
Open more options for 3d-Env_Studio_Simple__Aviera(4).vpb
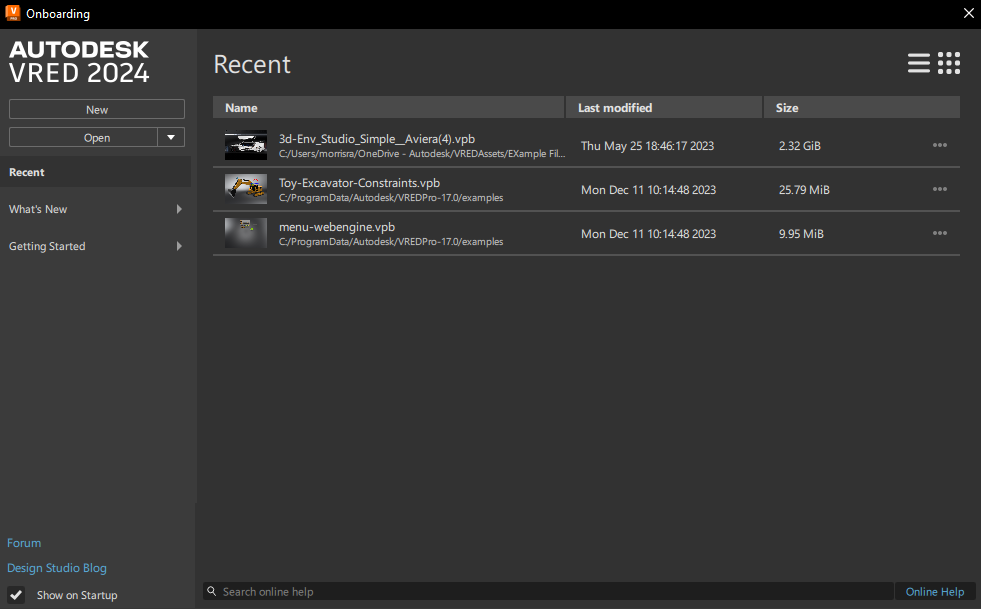point(939,145)
